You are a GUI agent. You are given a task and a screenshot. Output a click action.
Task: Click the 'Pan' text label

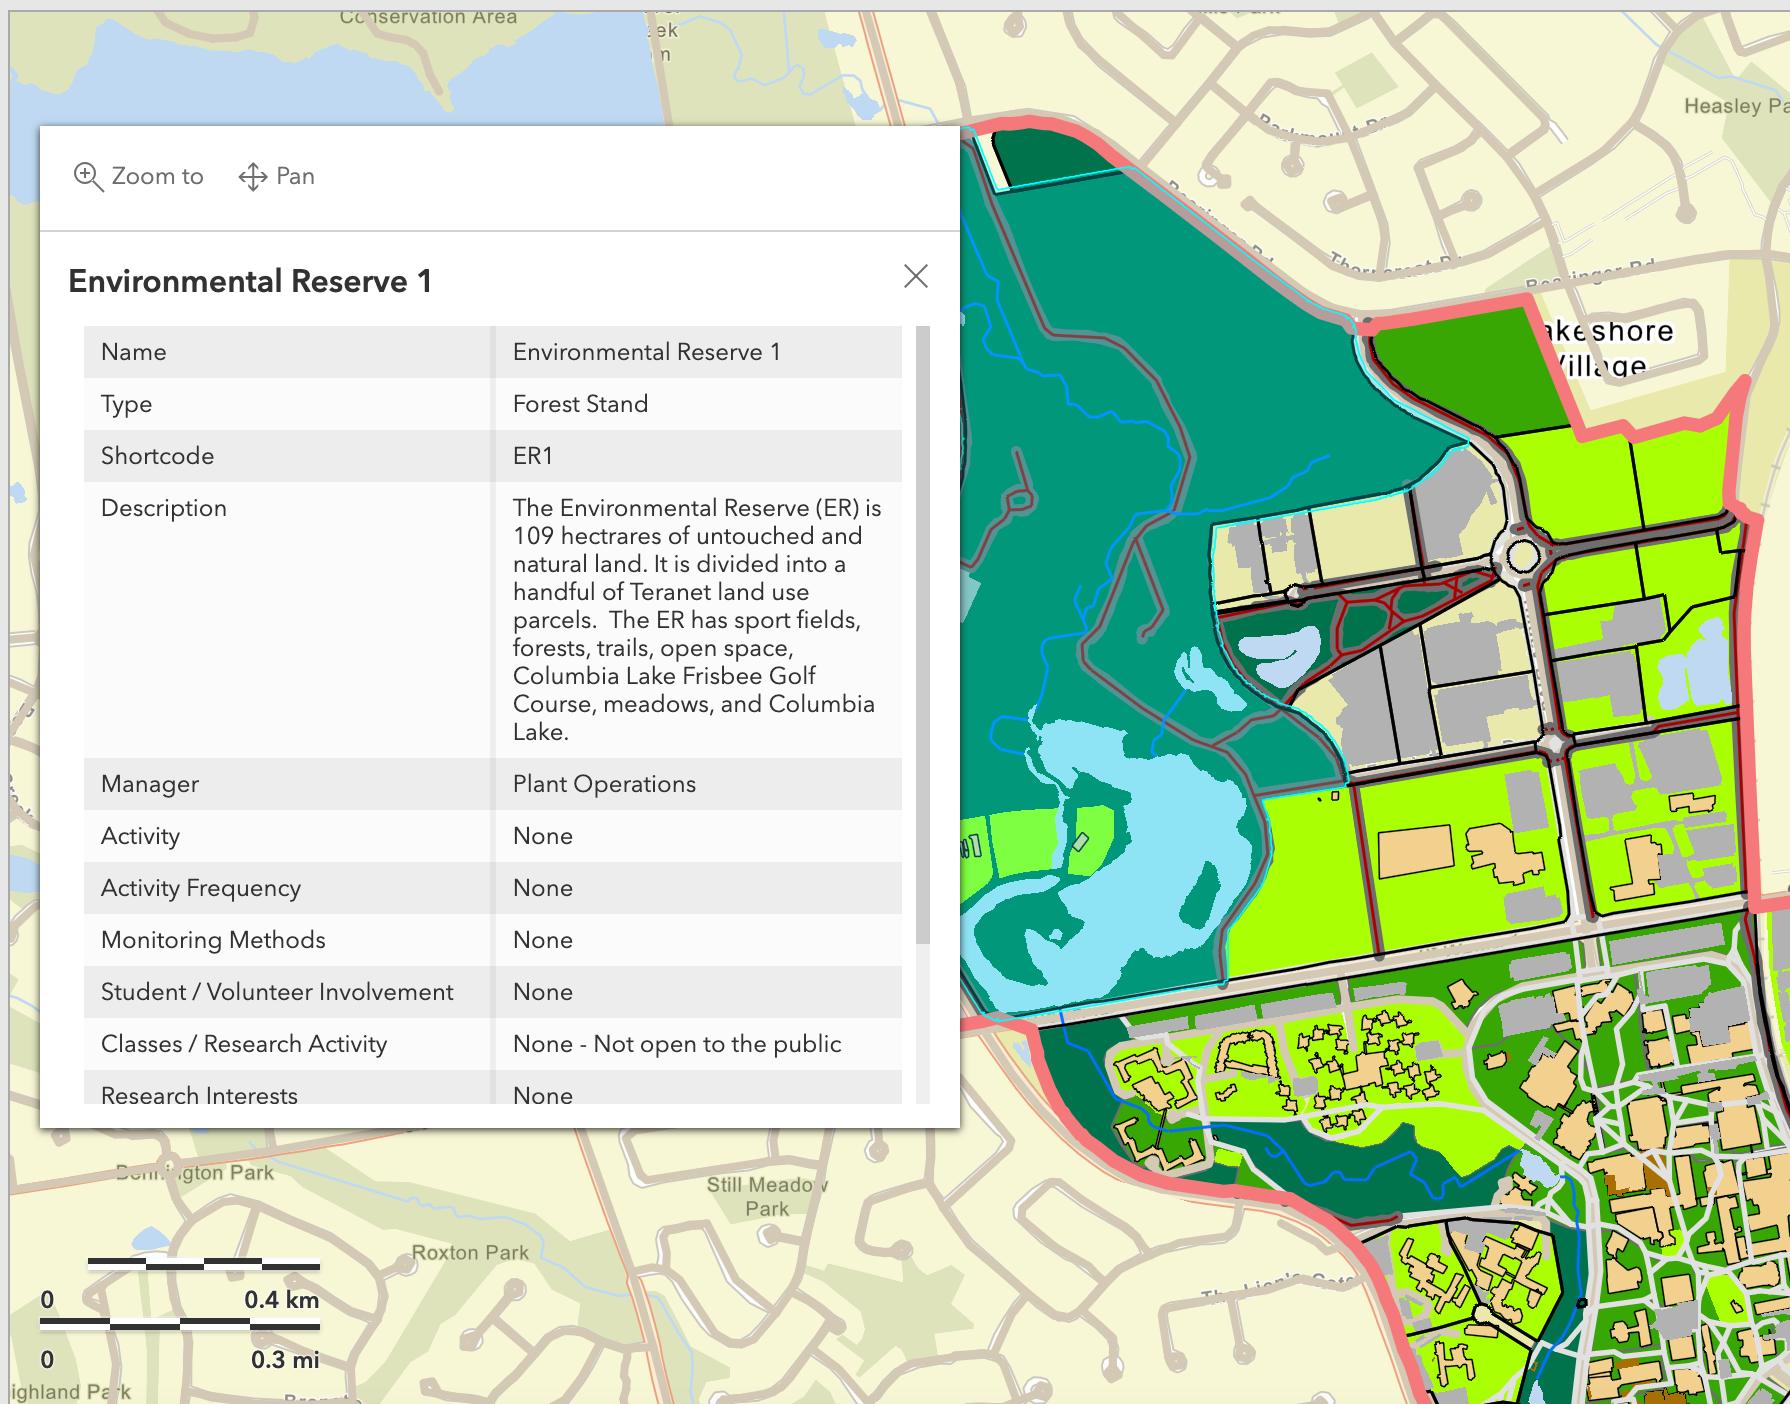coord(295,177)
